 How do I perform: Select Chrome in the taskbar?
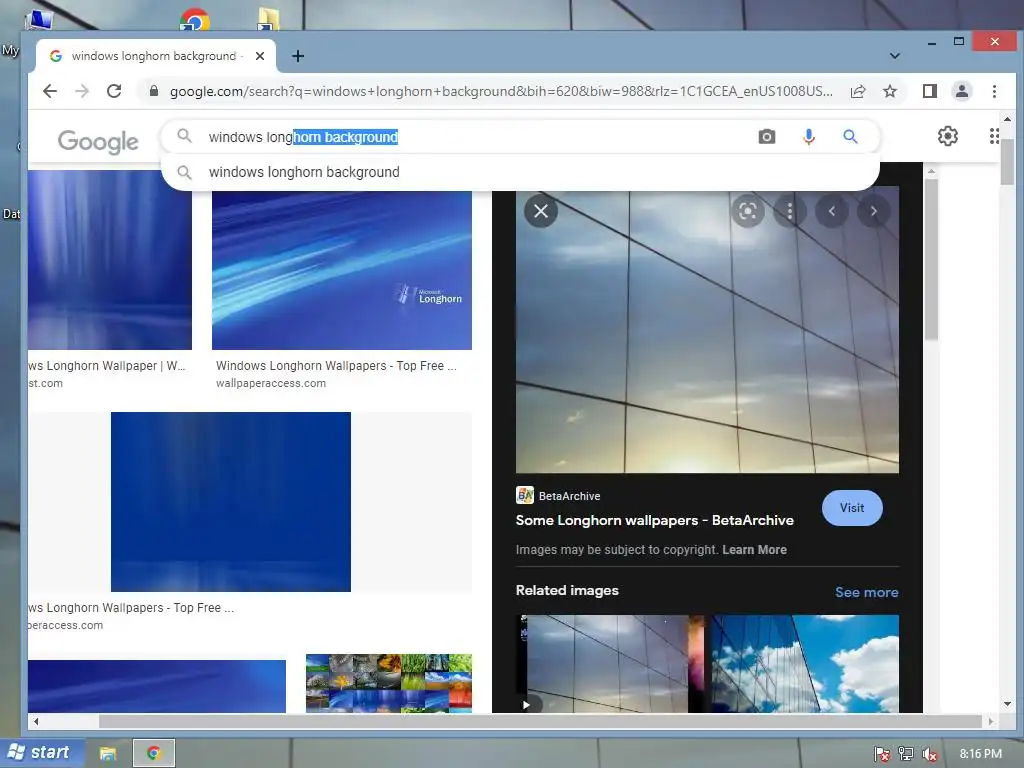pyautogui.click(x=153, y=753)
